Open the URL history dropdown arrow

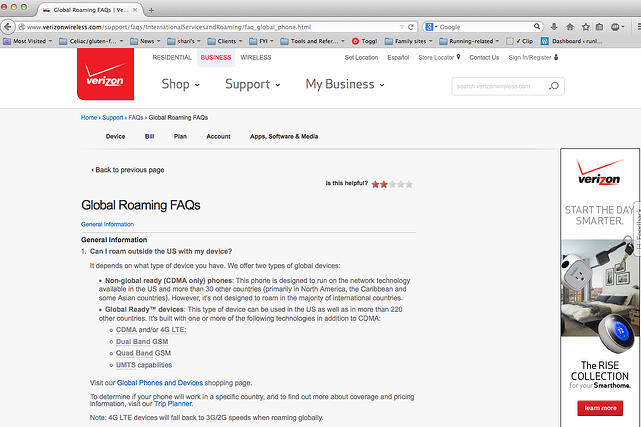tap(401, 27)
